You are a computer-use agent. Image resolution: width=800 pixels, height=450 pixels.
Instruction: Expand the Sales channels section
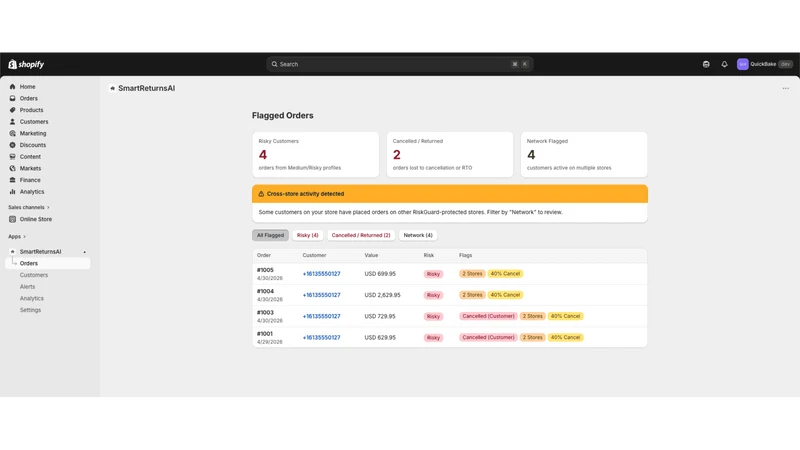point(29,208)
